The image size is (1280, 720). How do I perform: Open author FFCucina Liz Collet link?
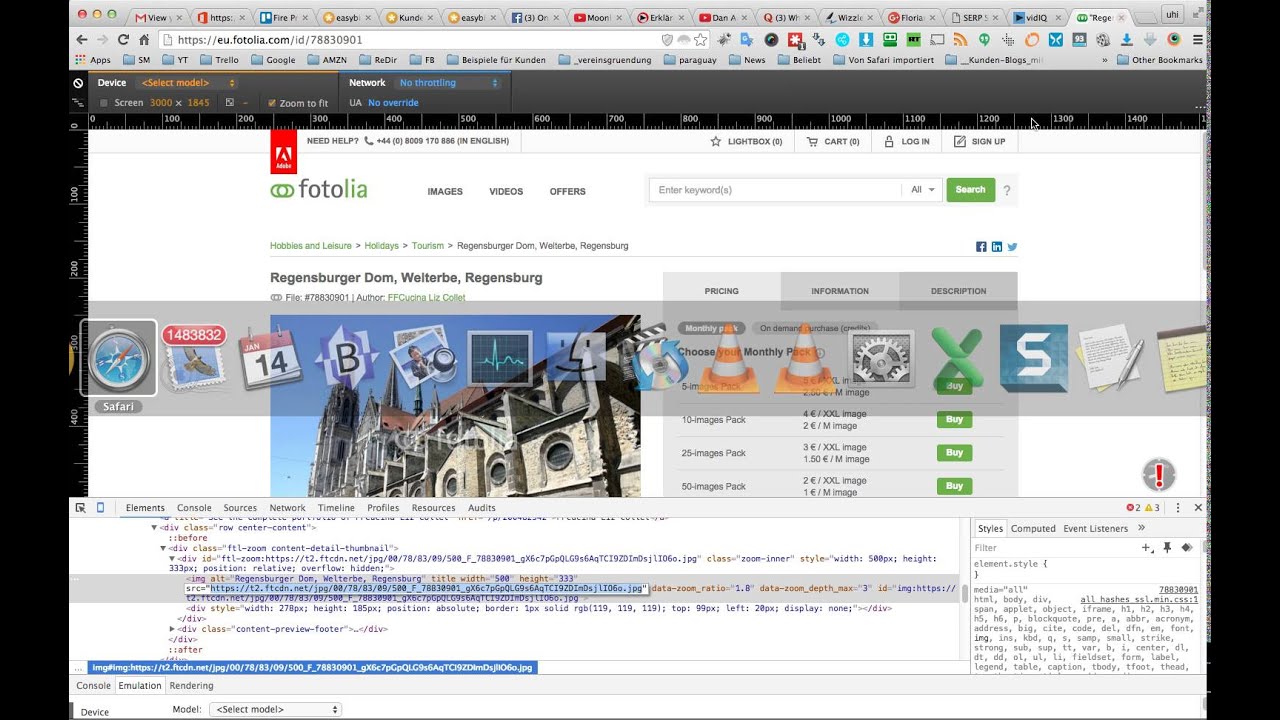pos(426,298)
